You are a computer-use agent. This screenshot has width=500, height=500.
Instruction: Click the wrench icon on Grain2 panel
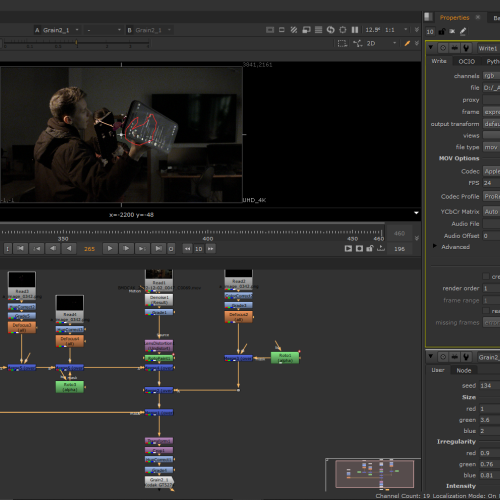(466, 357)
